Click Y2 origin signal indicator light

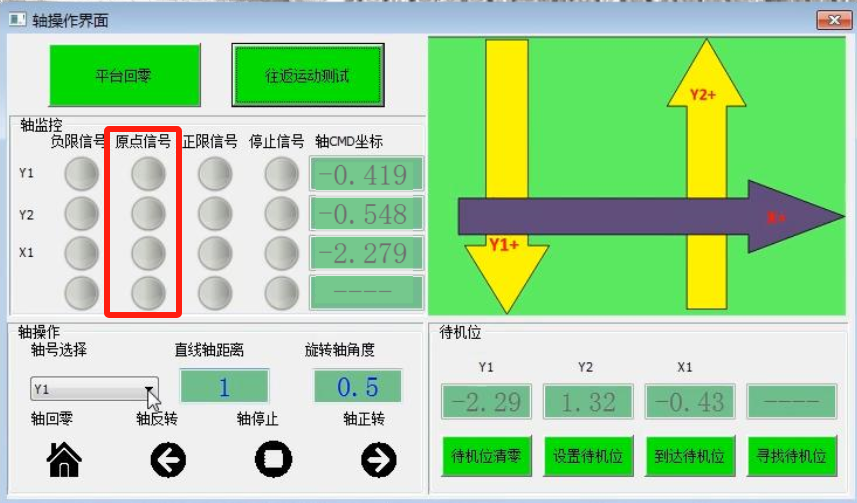pyautogui.click(x=148, y=213)
